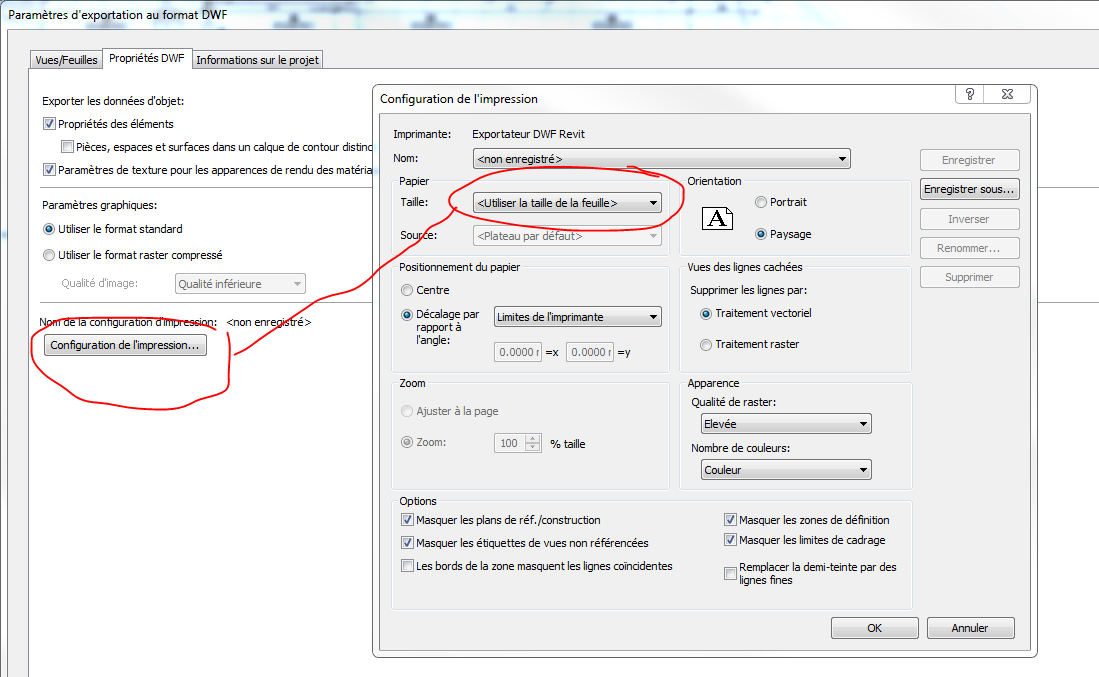The width and height of the screenshot is (1099, 677).
Task: Uncheck Masquer les zones de définition
Action: coord(730,520)
